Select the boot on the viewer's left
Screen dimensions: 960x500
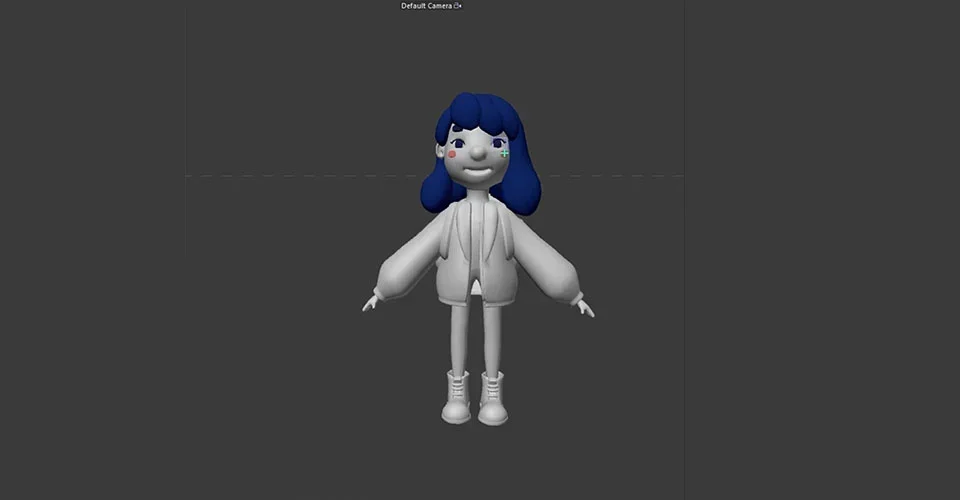click(456, 397)
